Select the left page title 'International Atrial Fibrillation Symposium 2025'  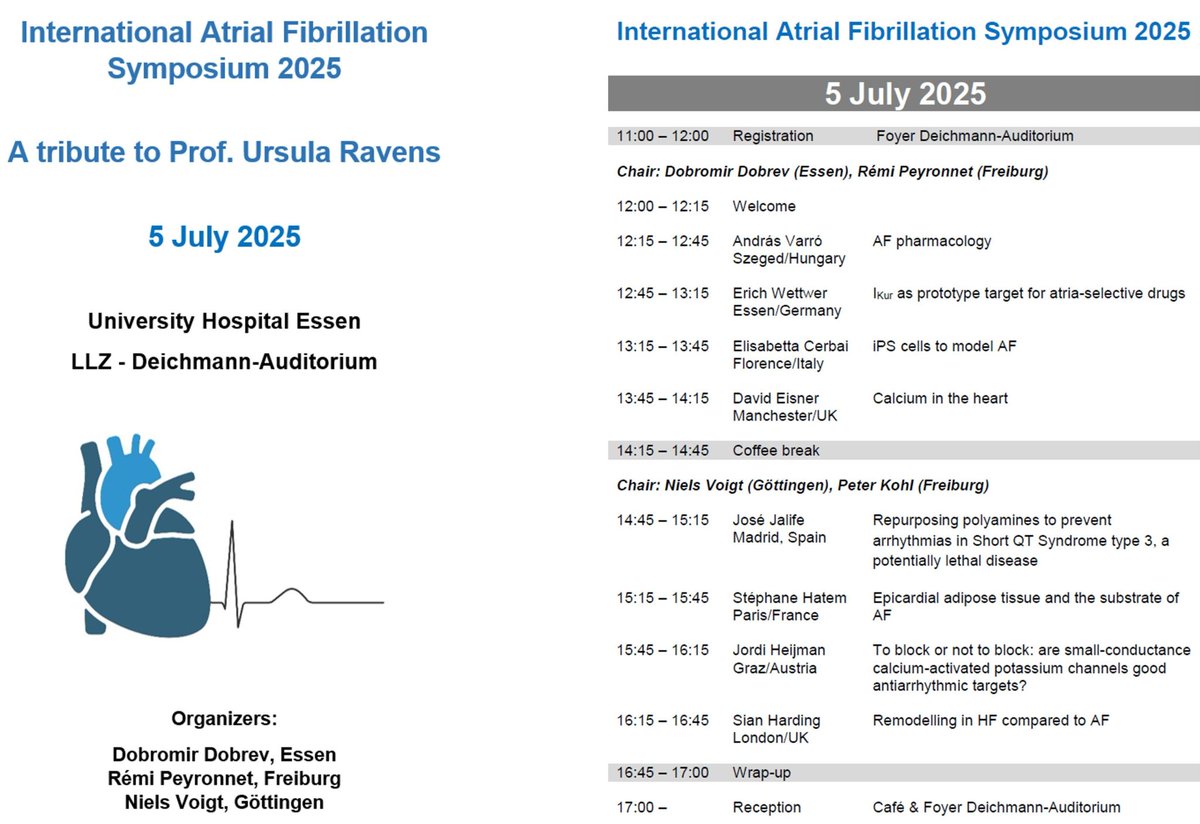coord(224,50)
